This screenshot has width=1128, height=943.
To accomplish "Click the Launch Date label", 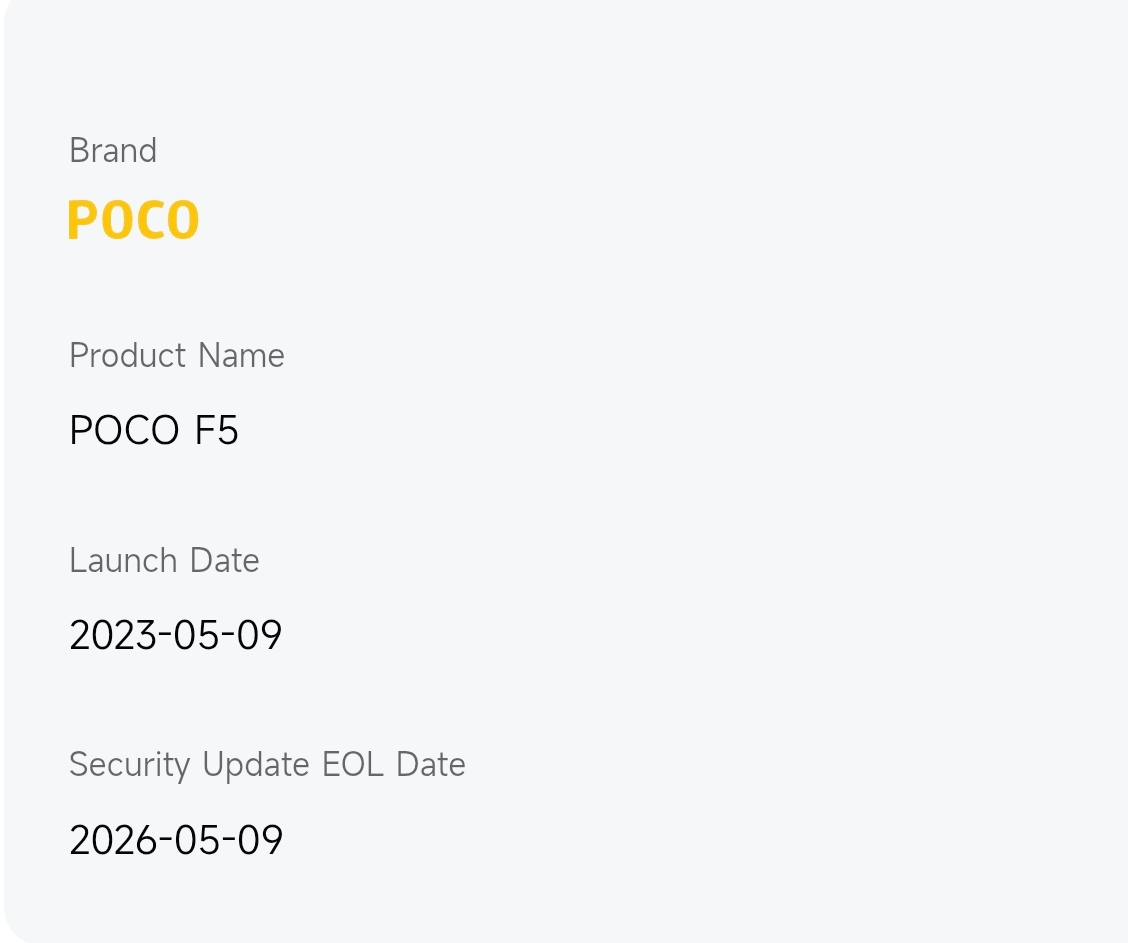I will coord(164,561).
